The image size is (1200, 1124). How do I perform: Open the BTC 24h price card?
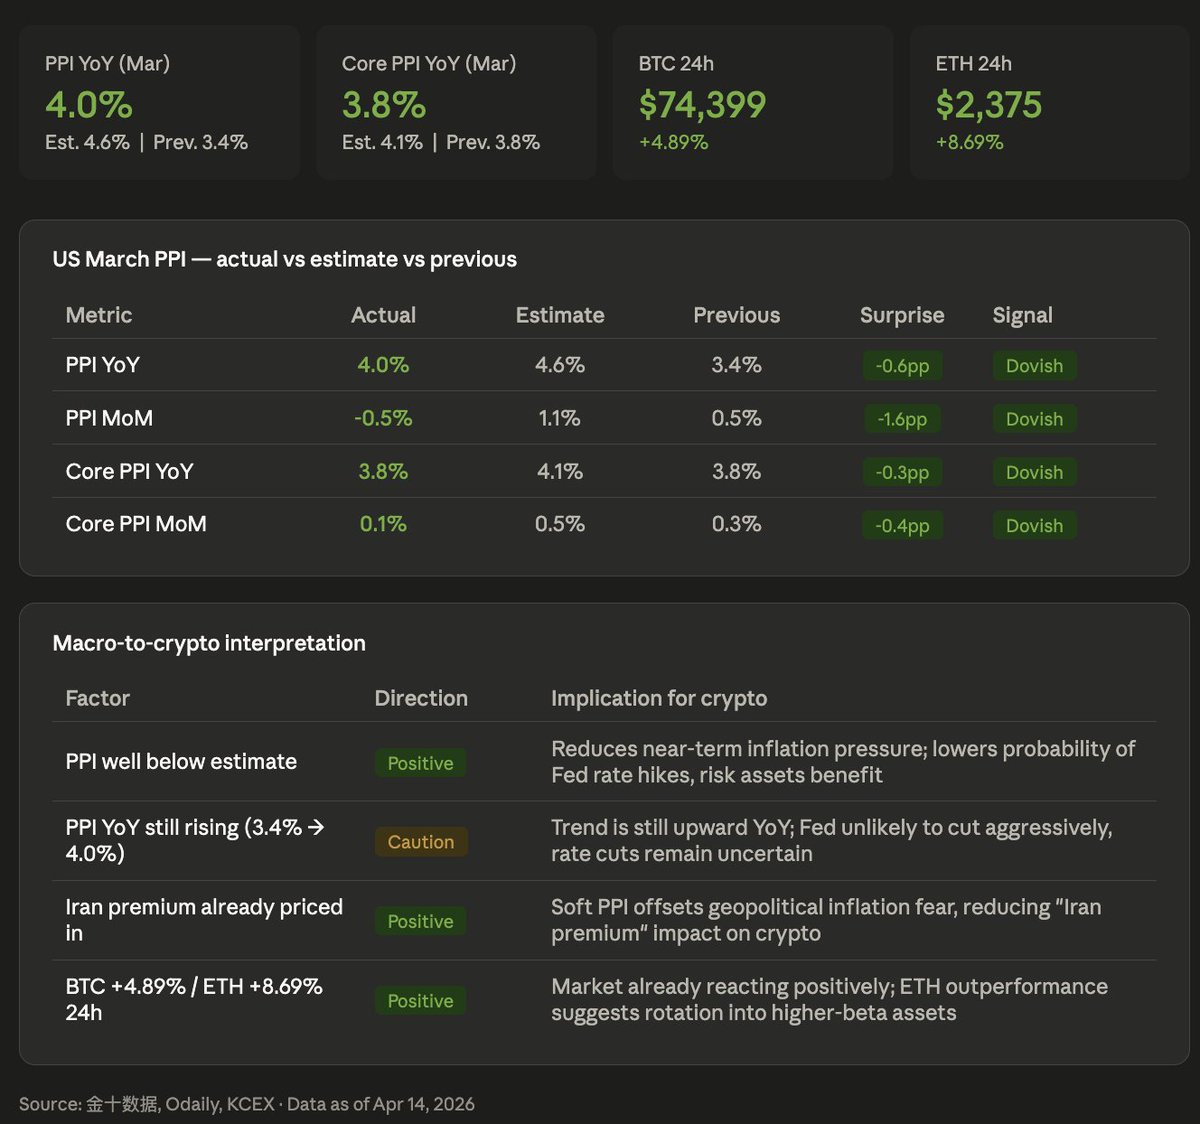[x=752, y=103]
